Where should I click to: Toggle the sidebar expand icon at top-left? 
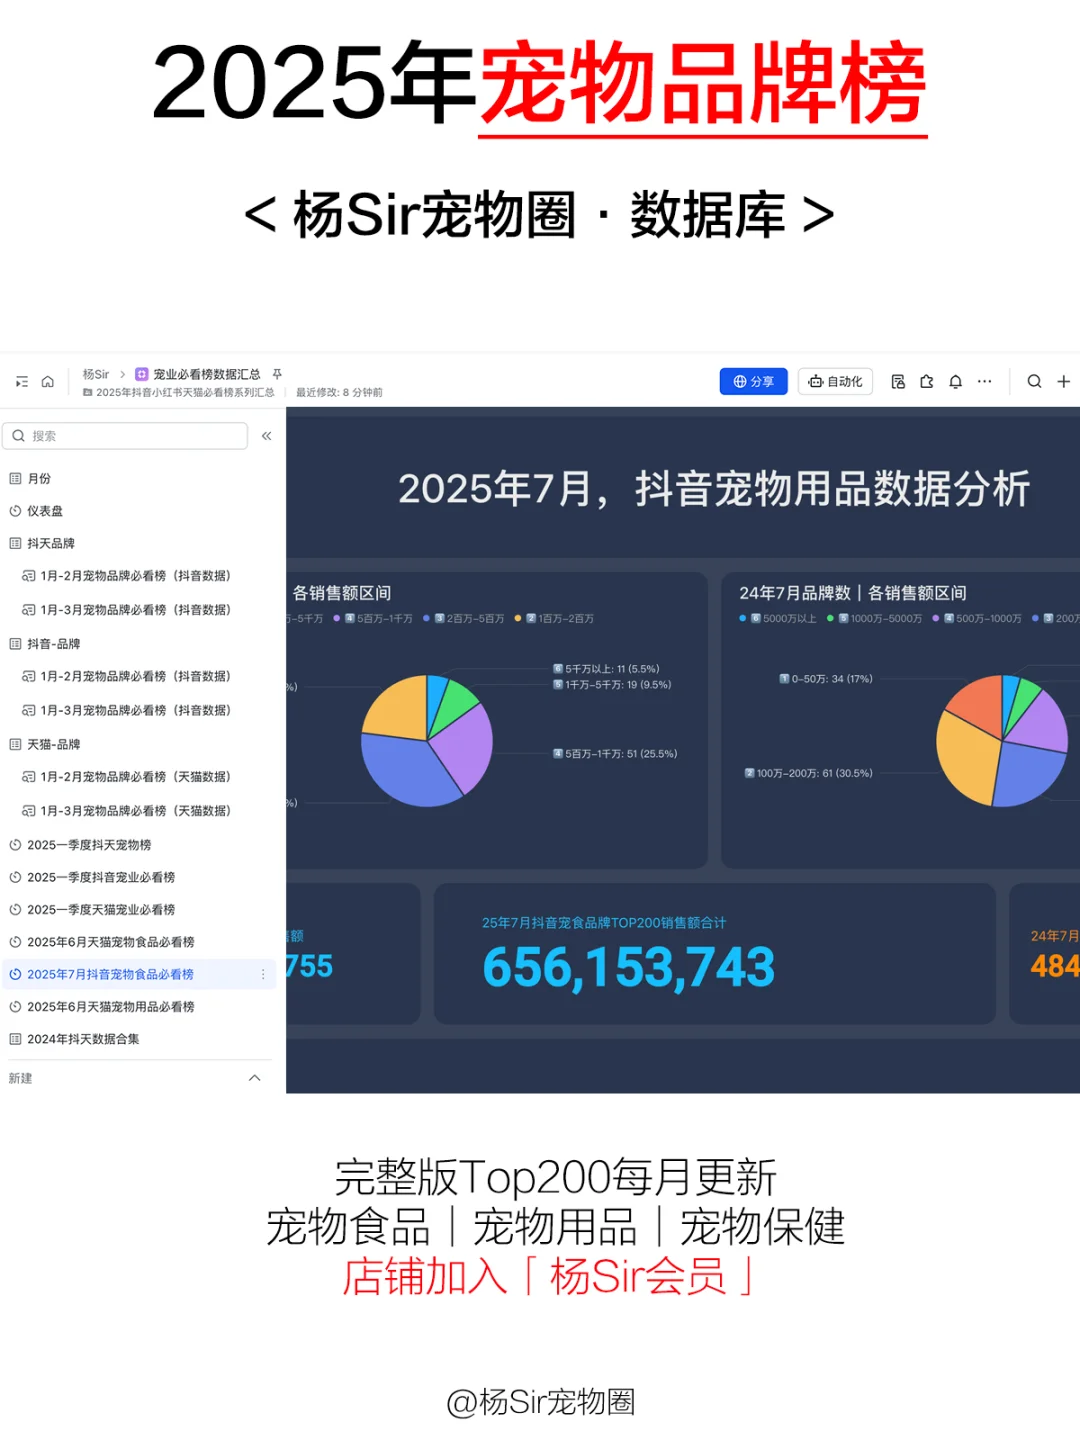(x=22, y=382)
